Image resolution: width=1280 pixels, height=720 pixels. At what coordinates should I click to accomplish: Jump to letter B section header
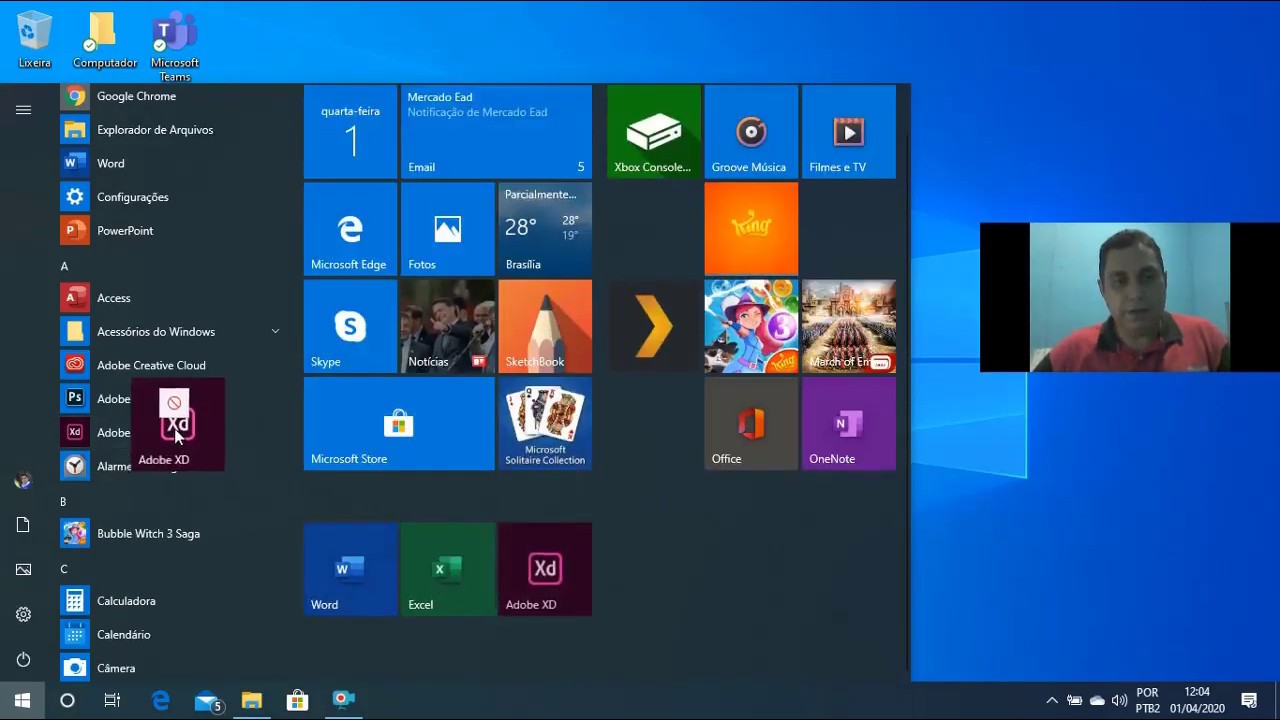point(63,502)
